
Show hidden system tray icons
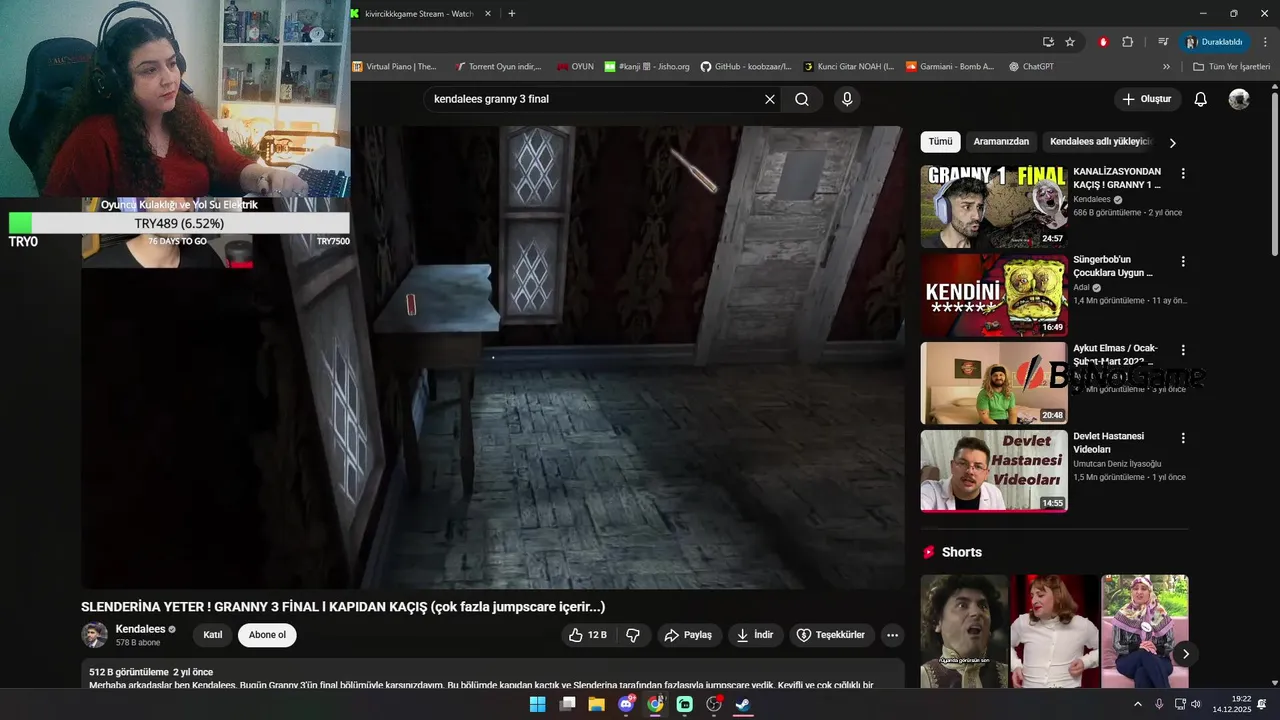coord(1138,704)
